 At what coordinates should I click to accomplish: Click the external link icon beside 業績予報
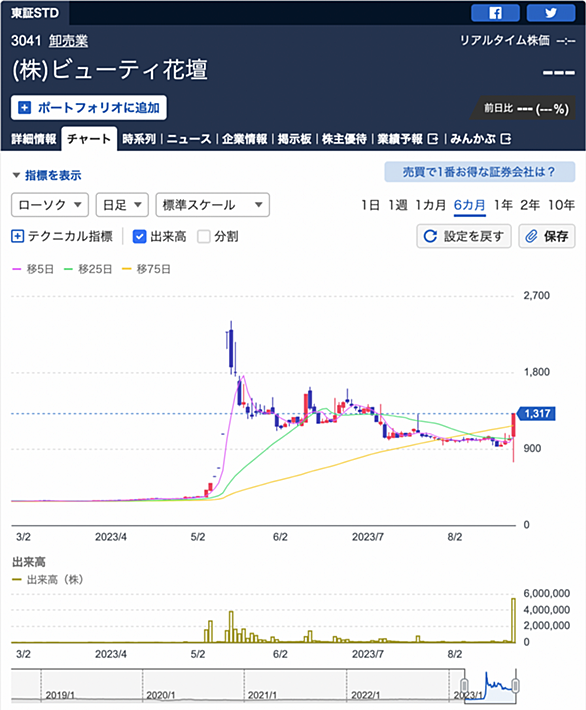point(433,139)
